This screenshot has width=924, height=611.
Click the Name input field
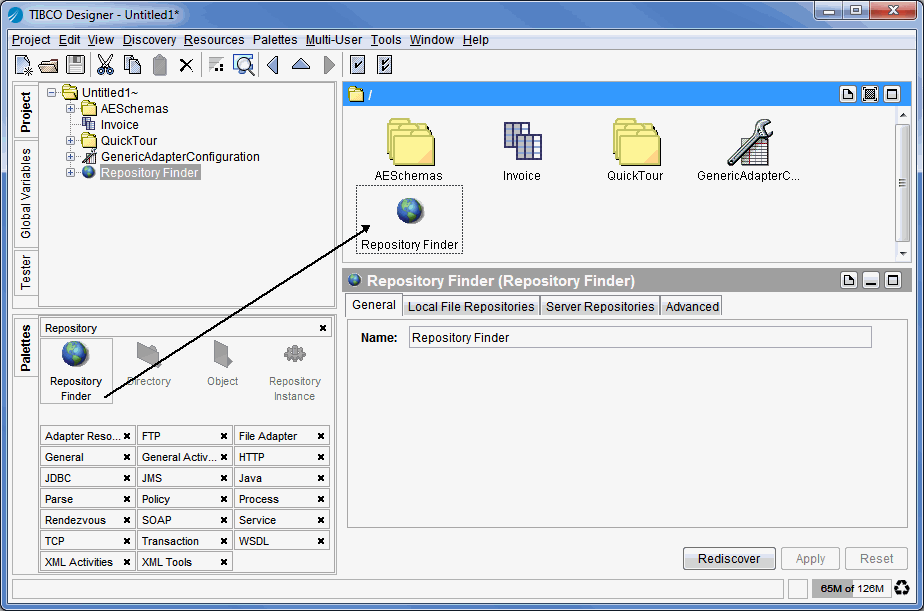640,338
